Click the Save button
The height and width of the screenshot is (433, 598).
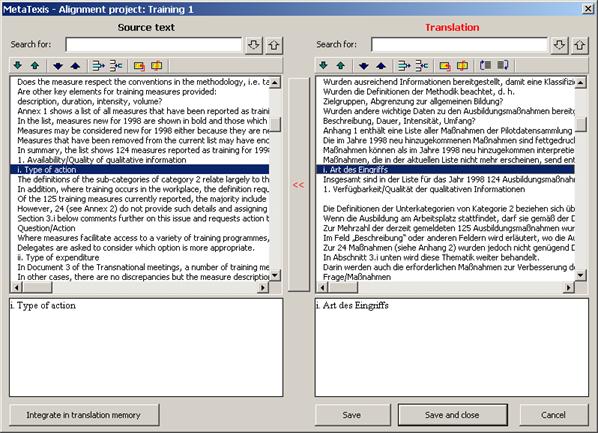tap(352, 415)
